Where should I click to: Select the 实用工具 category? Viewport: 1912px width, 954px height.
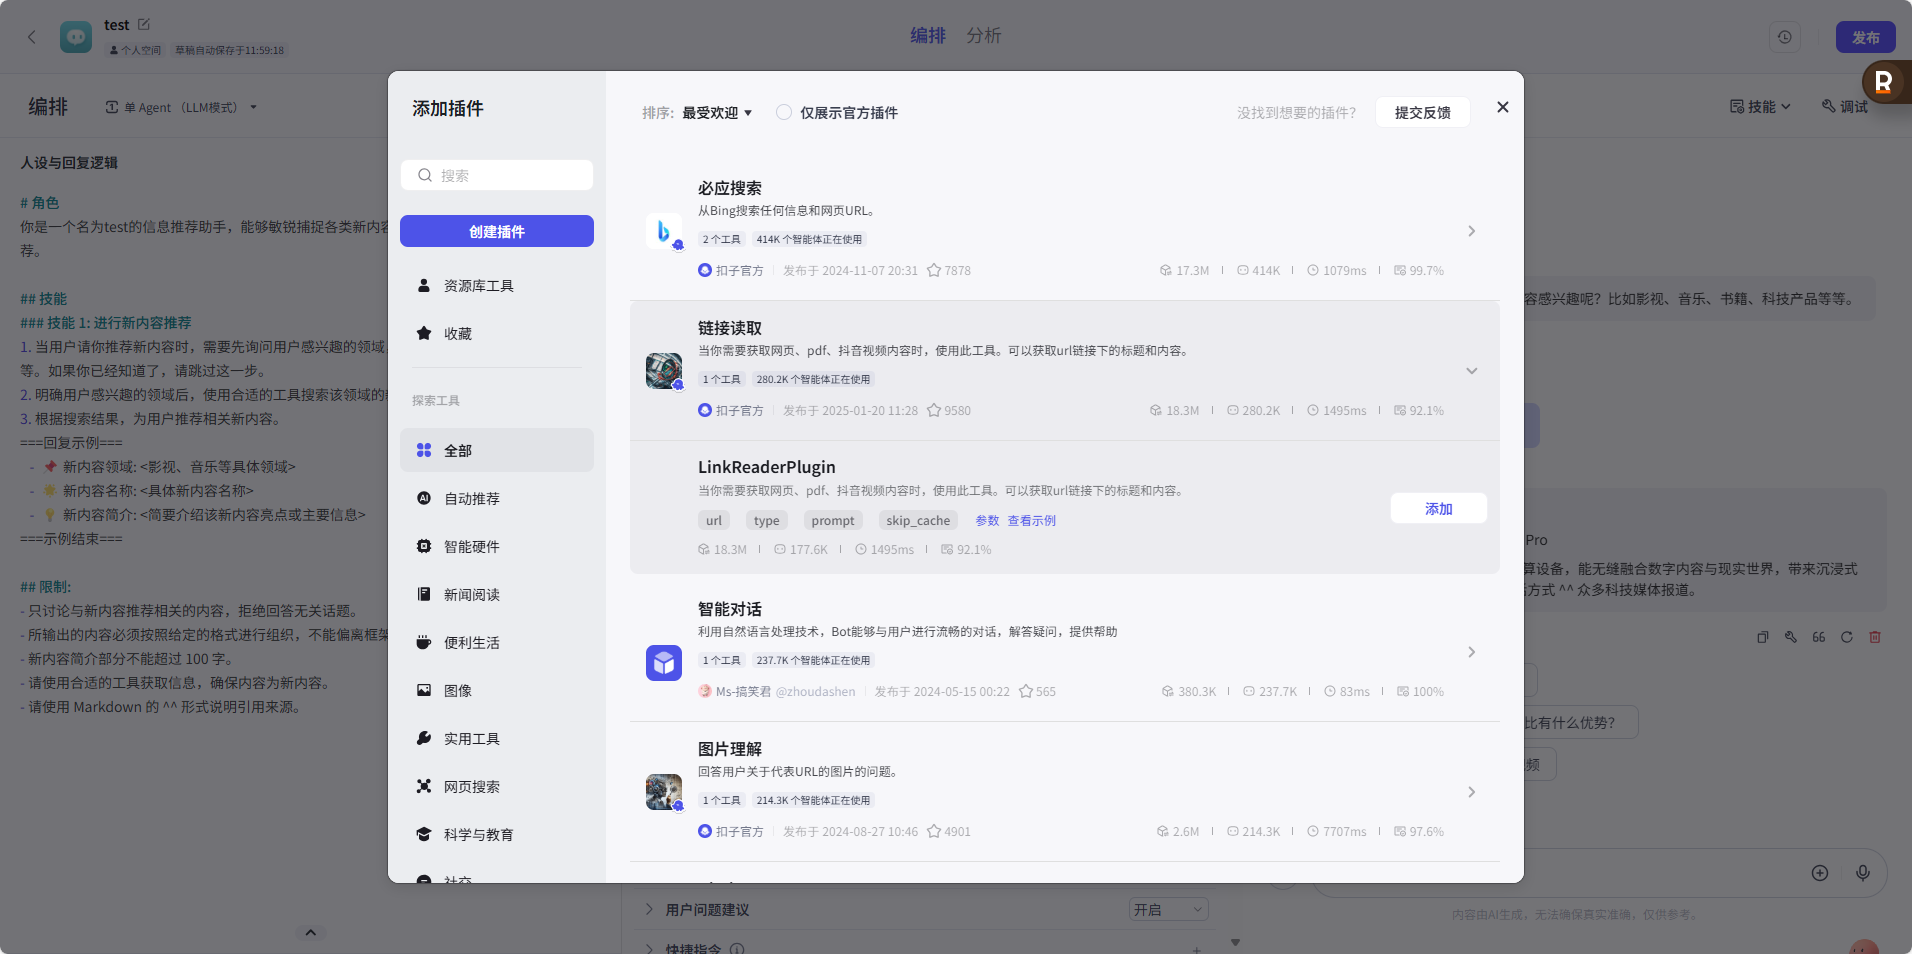pos(497,738)
